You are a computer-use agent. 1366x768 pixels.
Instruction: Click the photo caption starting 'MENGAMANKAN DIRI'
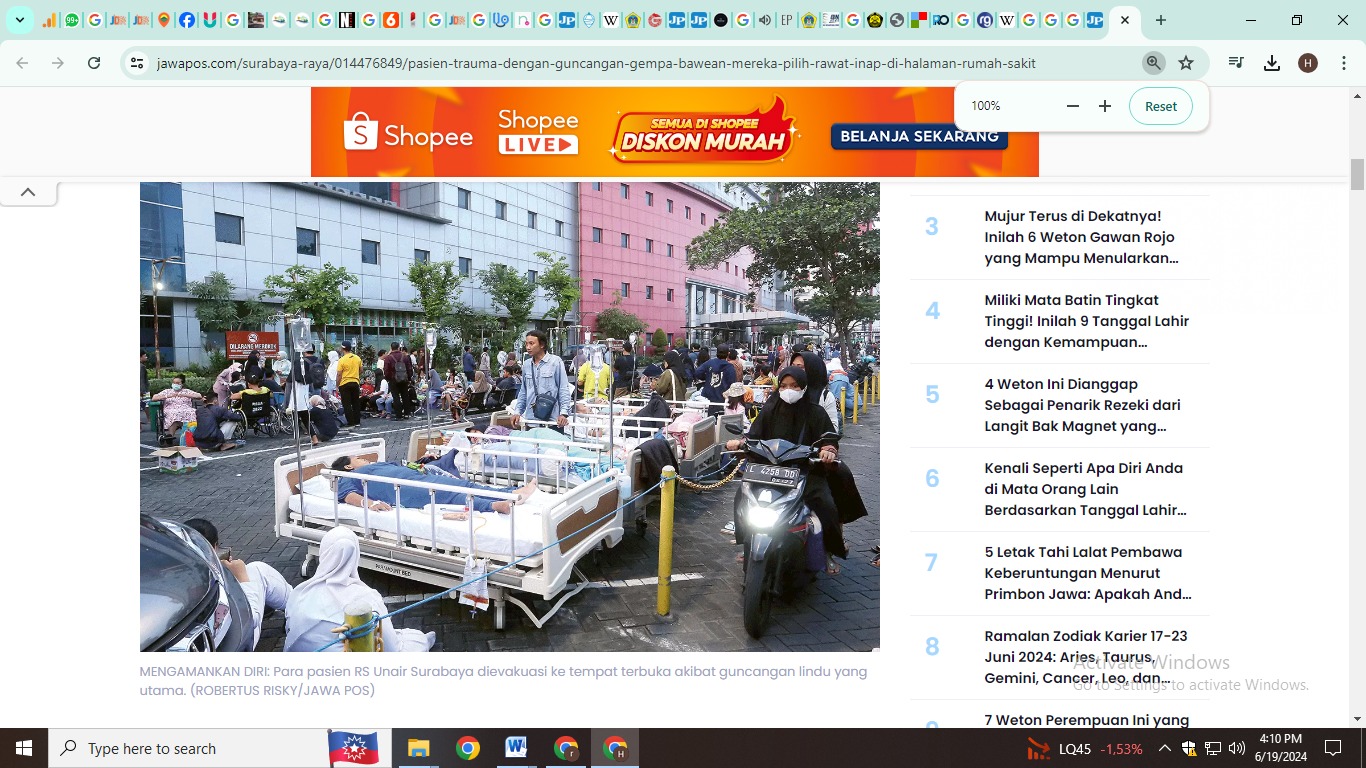coord(503,681)
